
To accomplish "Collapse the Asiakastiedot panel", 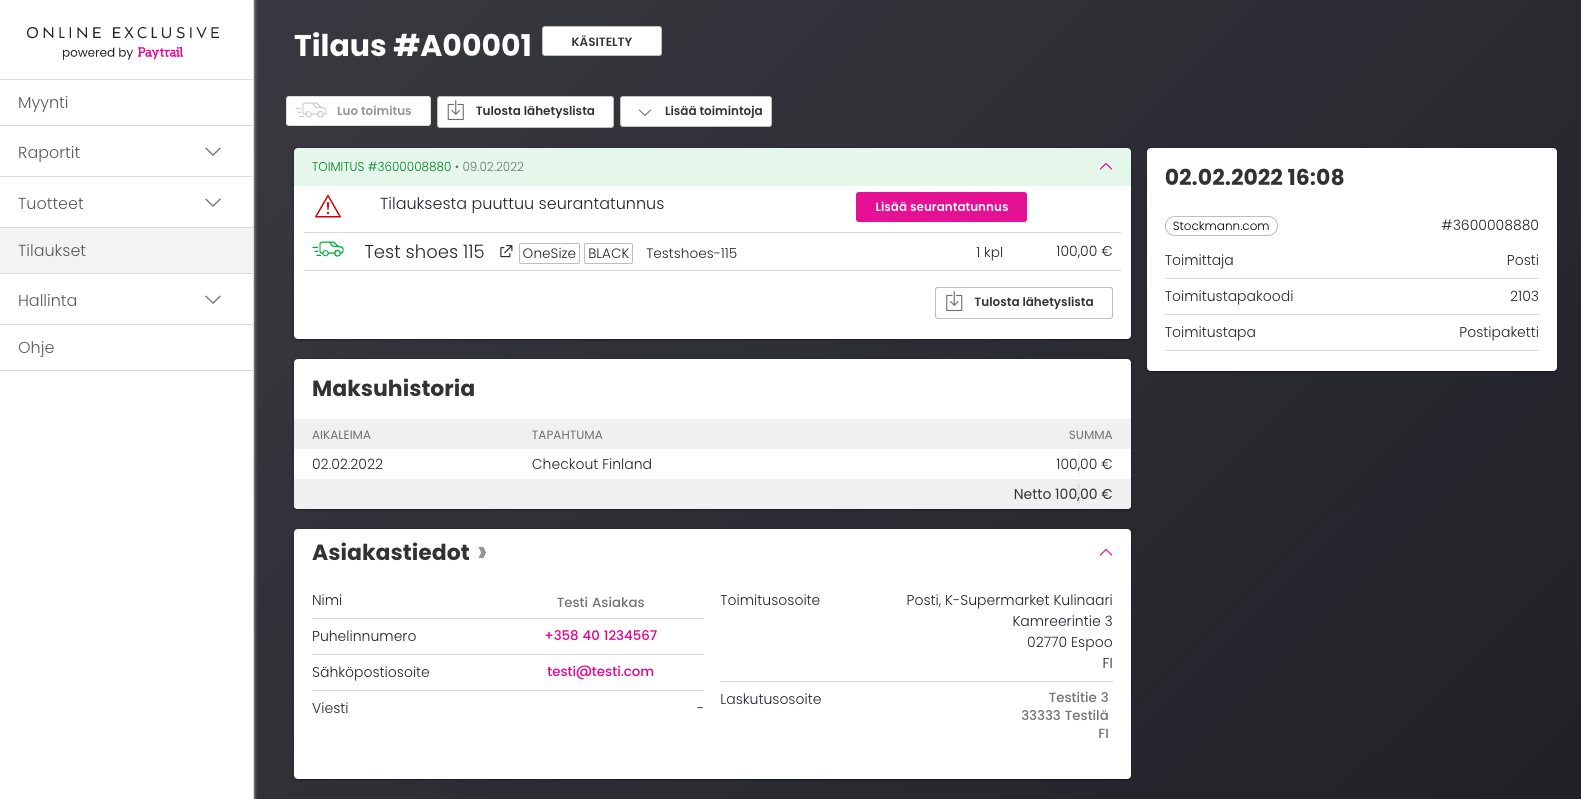I will [x=1105, y=552].
